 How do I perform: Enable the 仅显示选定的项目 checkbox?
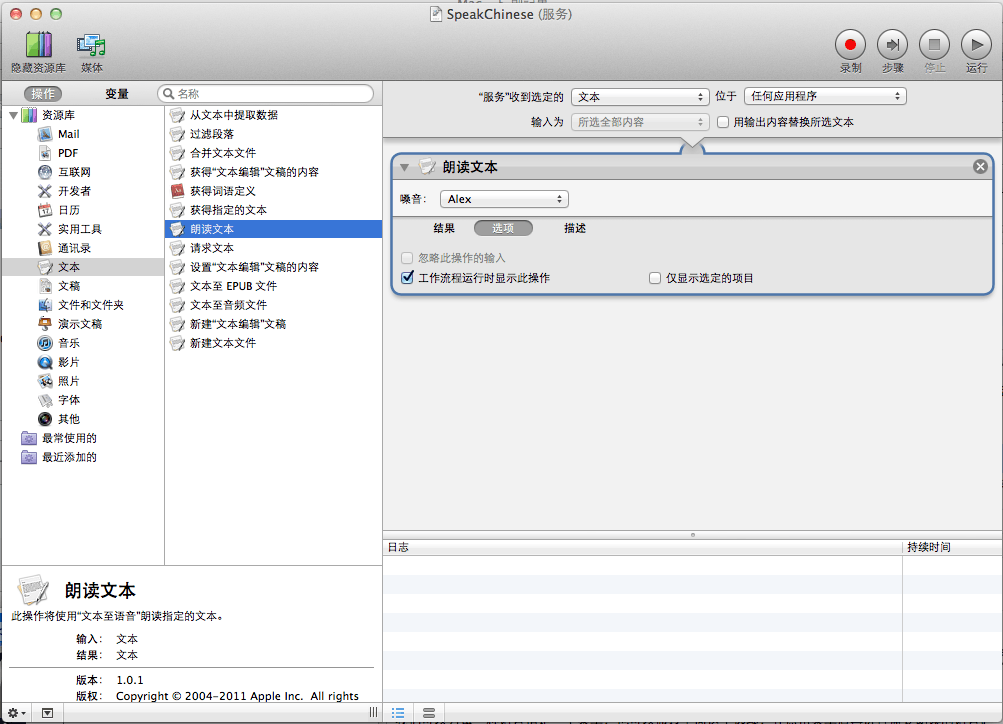(x=654, y=278)
